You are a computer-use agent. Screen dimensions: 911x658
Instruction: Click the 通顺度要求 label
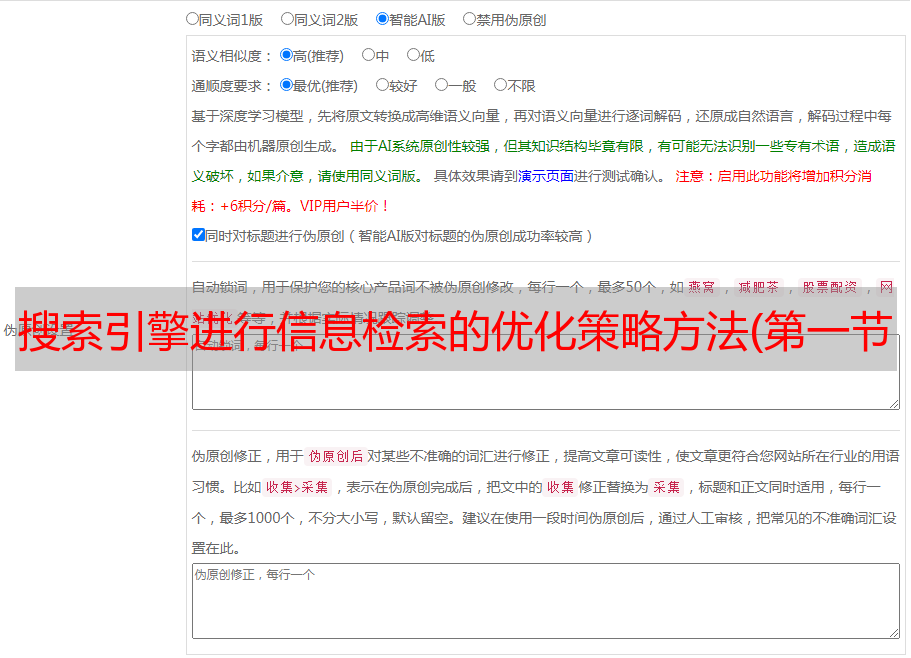coord(232,87)
